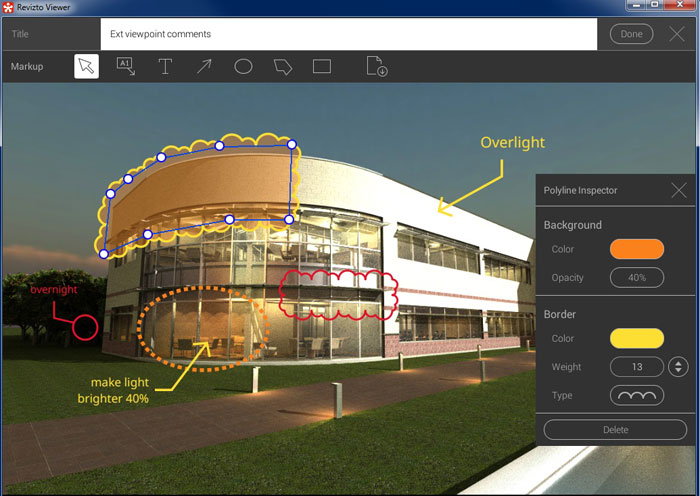This screenshot has width=700, height=496.
Task: Adjust border weight with the stepper arrows
Action: 678,367
